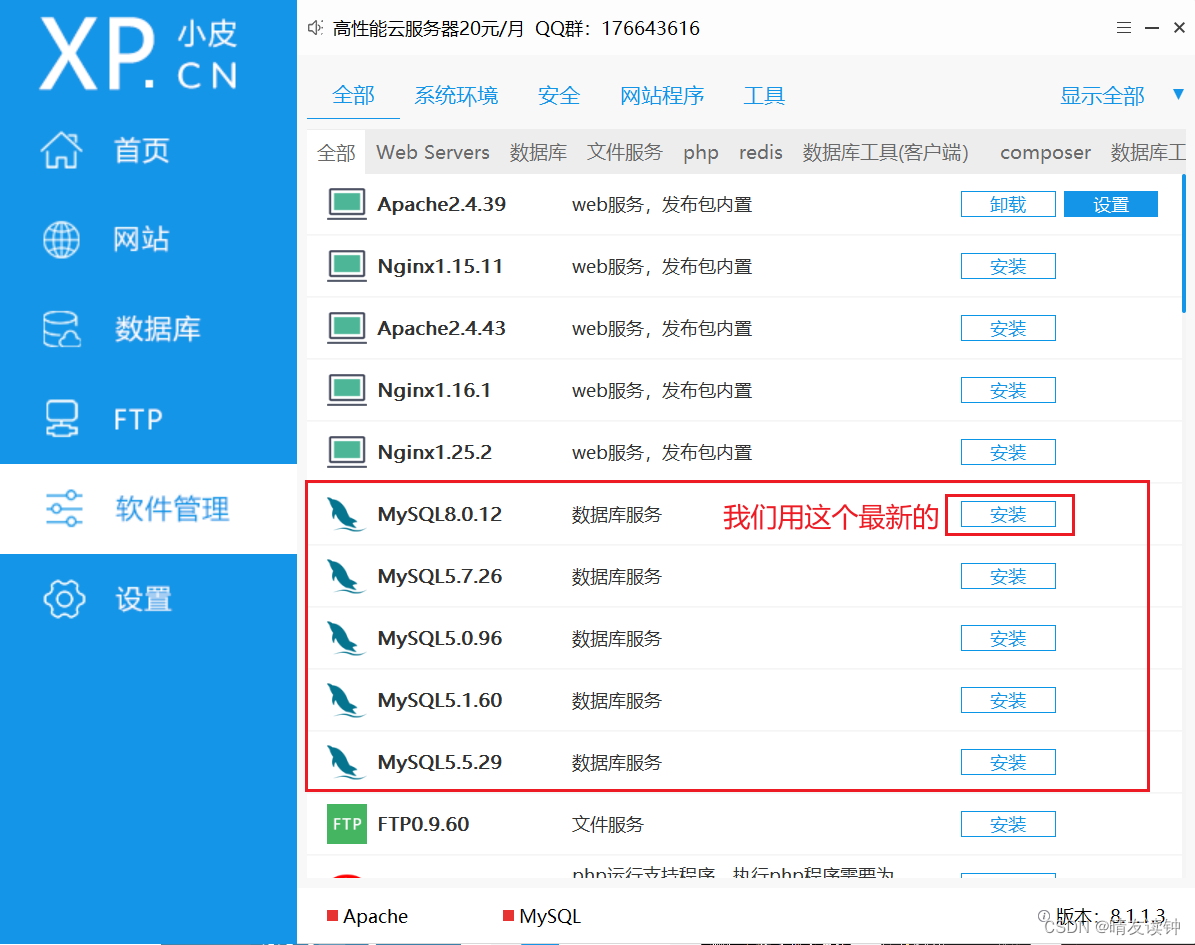The height and width of the screenshot is (945, 1195).
Task: Install MySQL5.7.26
Action: pyautogui.click(x=1008, y=576)
